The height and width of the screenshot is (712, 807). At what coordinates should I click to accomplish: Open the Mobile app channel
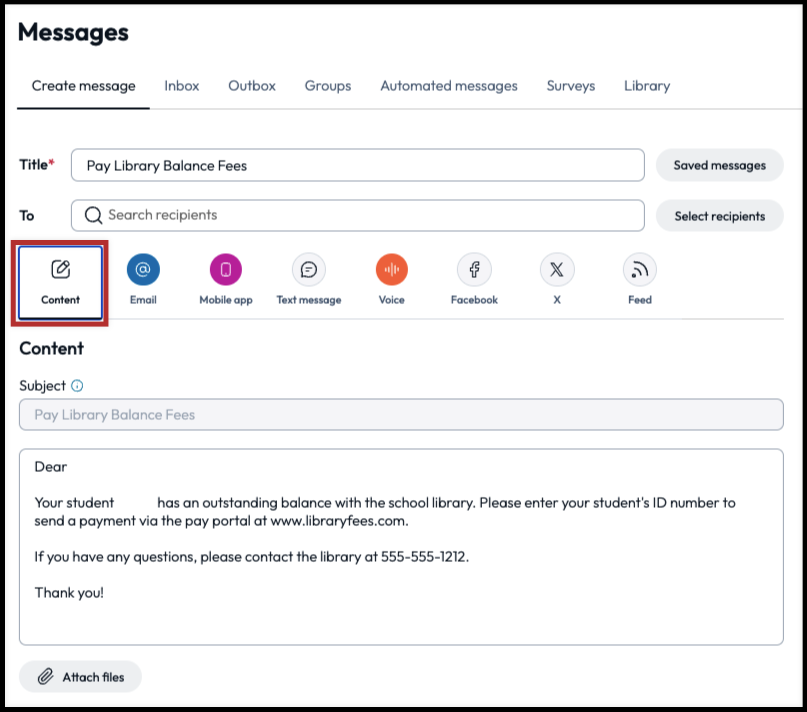[x=225, y=268]
